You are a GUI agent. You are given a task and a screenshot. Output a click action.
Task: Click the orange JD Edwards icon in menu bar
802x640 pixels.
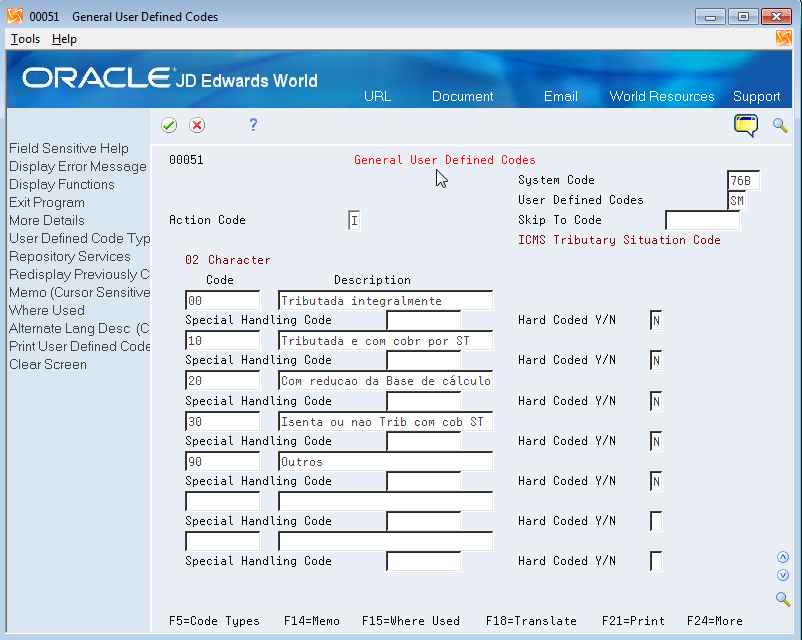(x=784, y=38)
